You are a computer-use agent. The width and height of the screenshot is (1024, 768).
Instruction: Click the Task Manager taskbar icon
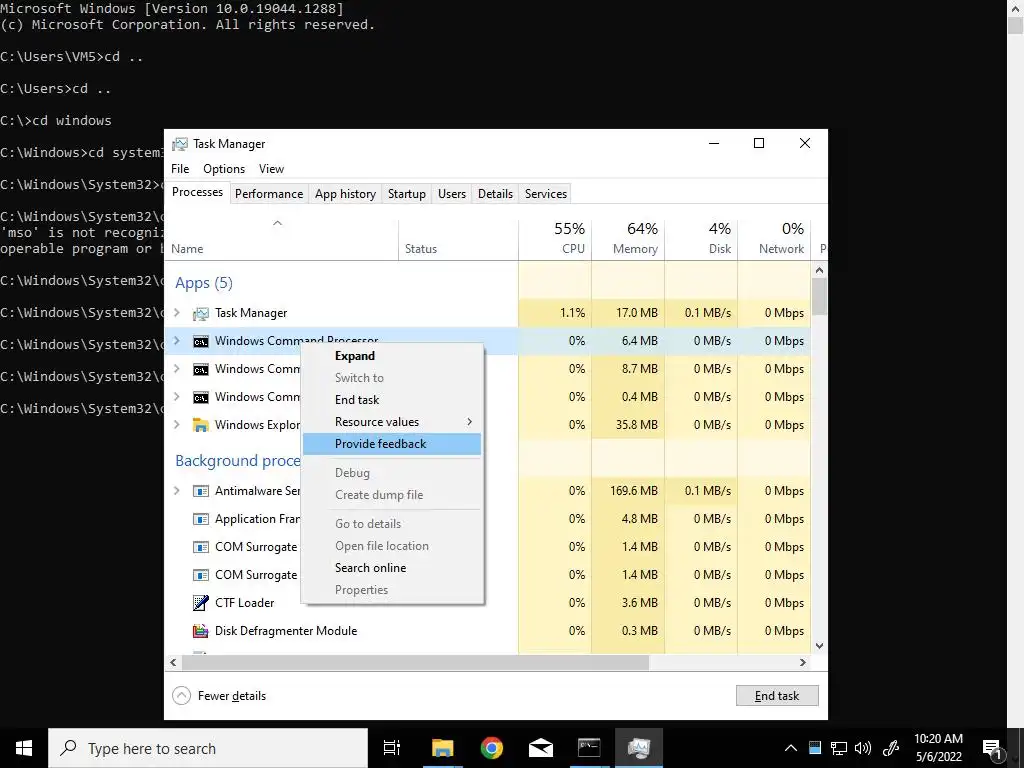click(x=639, y=748)
